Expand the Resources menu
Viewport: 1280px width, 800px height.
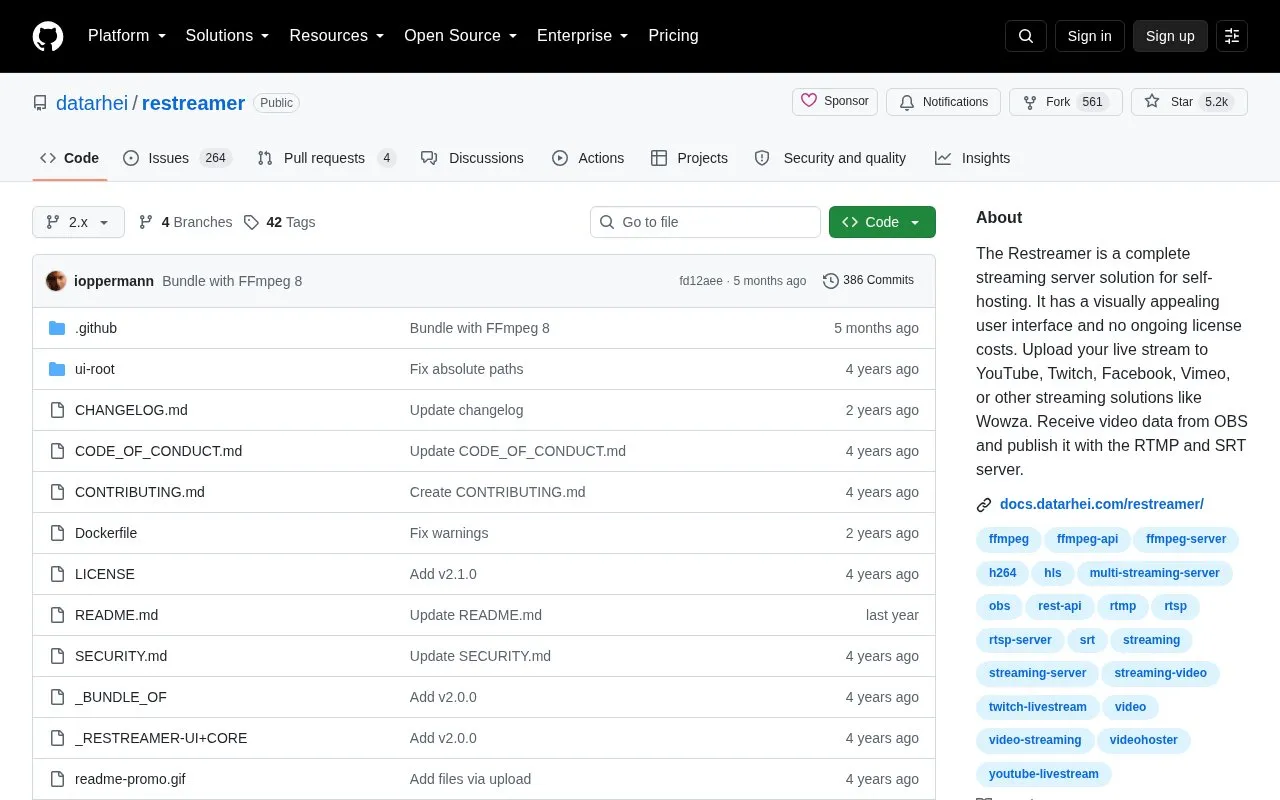(337, 36)
